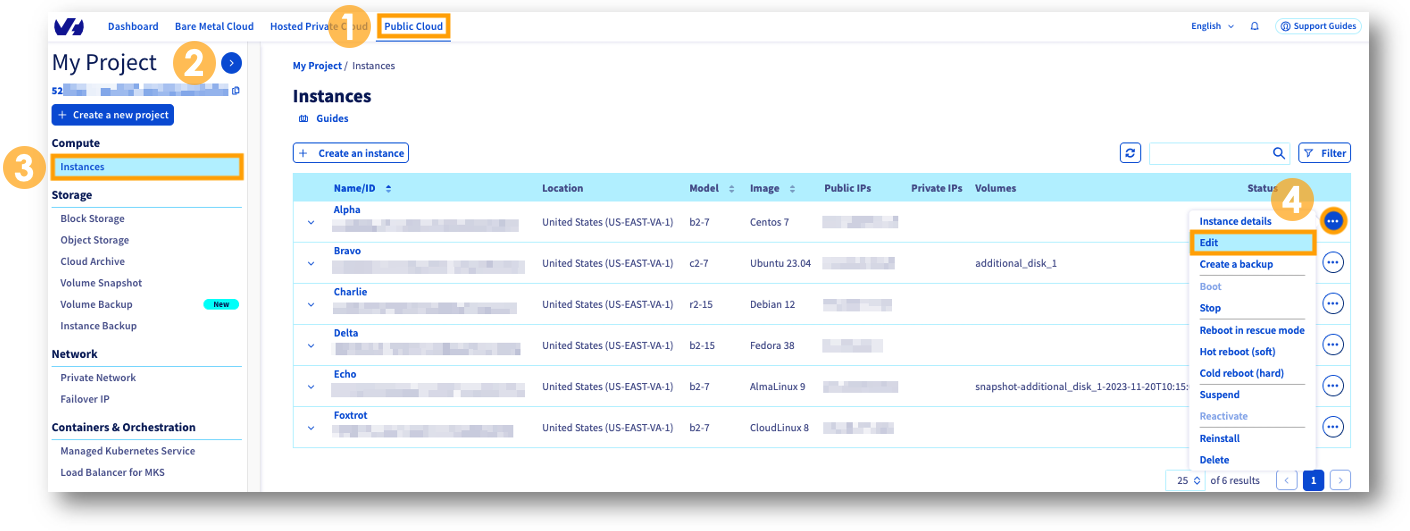1410x531 pixels.
Task: Choose Reboot in rescue mode
Action: coord(1252,330)
